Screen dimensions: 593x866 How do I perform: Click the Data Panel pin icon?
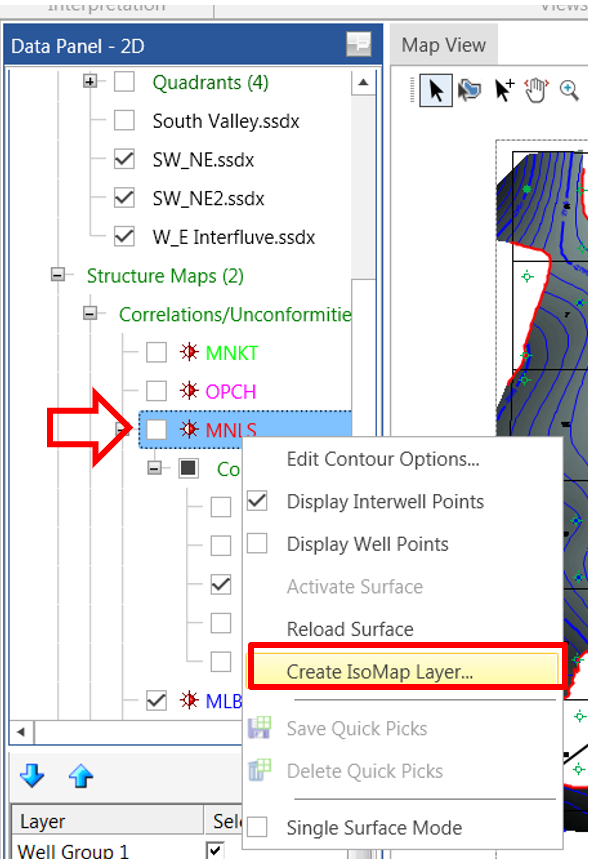coord(358,44)
